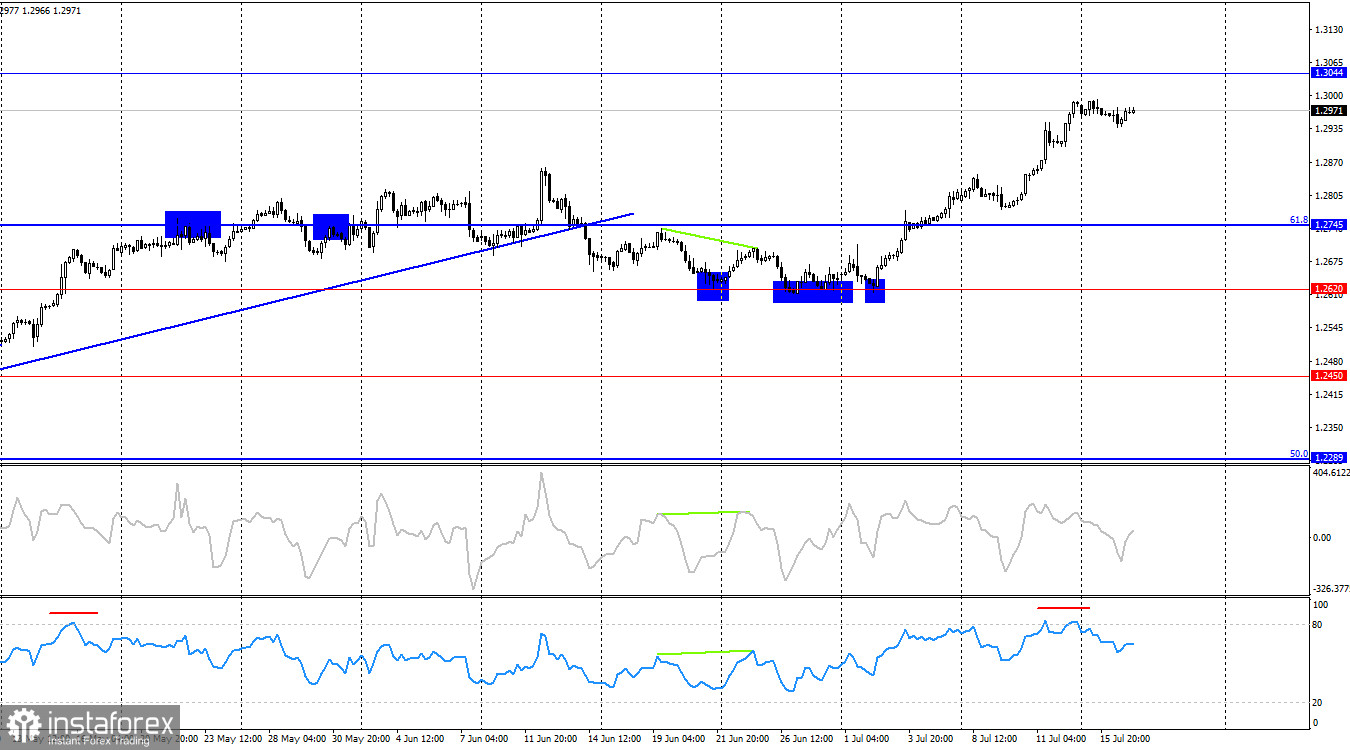This screenshot has width=1350, height=750.
Task: Click the 80 level on RSI scale
Action: 1319,625
